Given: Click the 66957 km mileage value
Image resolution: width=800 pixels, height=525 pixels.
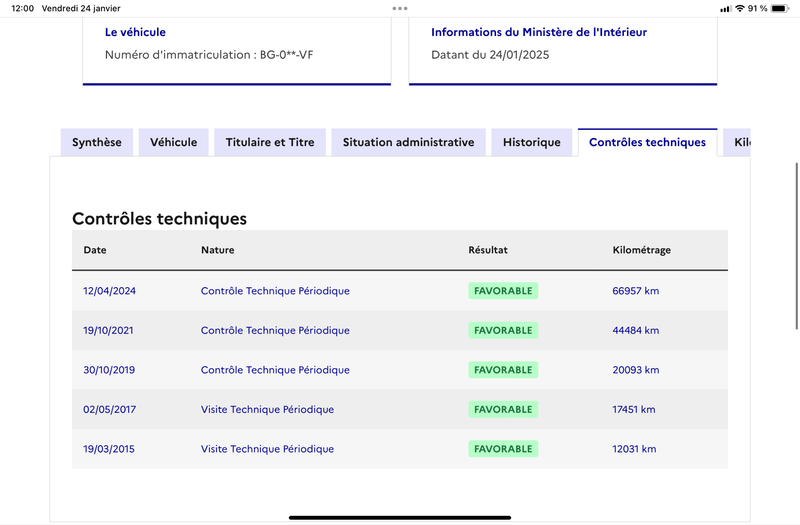Looking at the screenshot, I should click(x=636, y=291).
